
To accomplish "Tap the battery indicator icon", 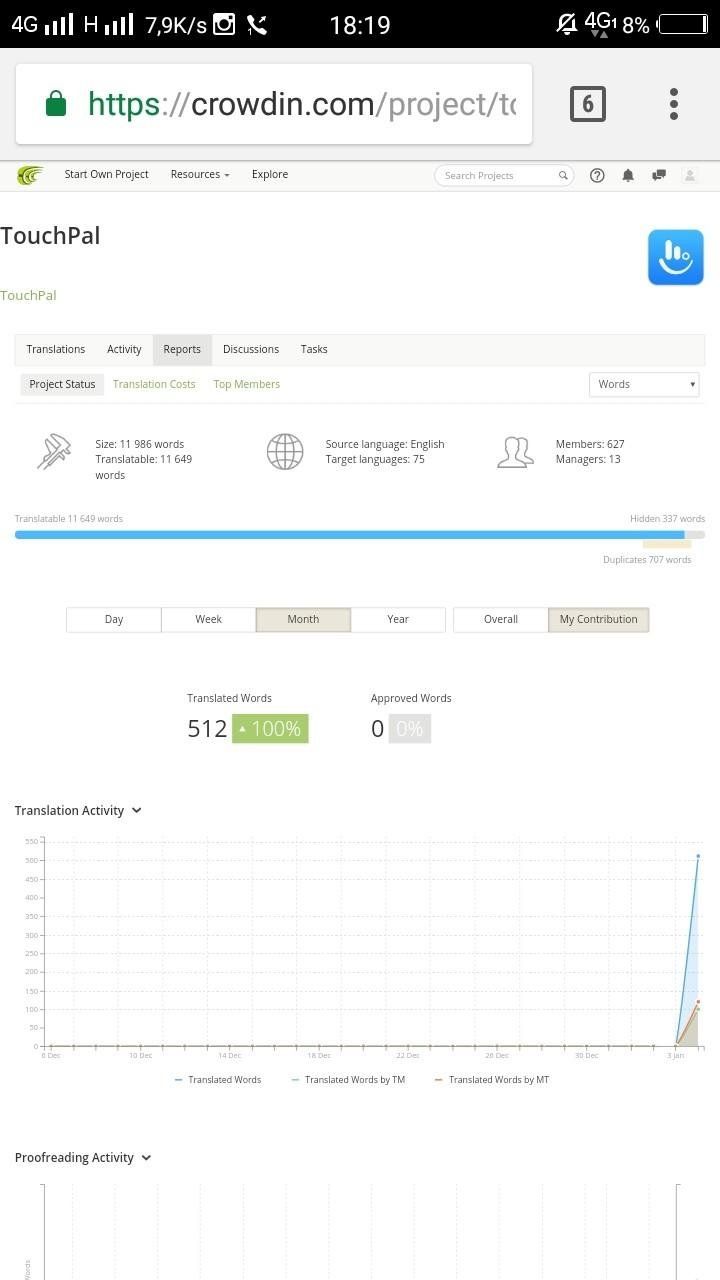I will pyautogui.click(x=682, y=25).
